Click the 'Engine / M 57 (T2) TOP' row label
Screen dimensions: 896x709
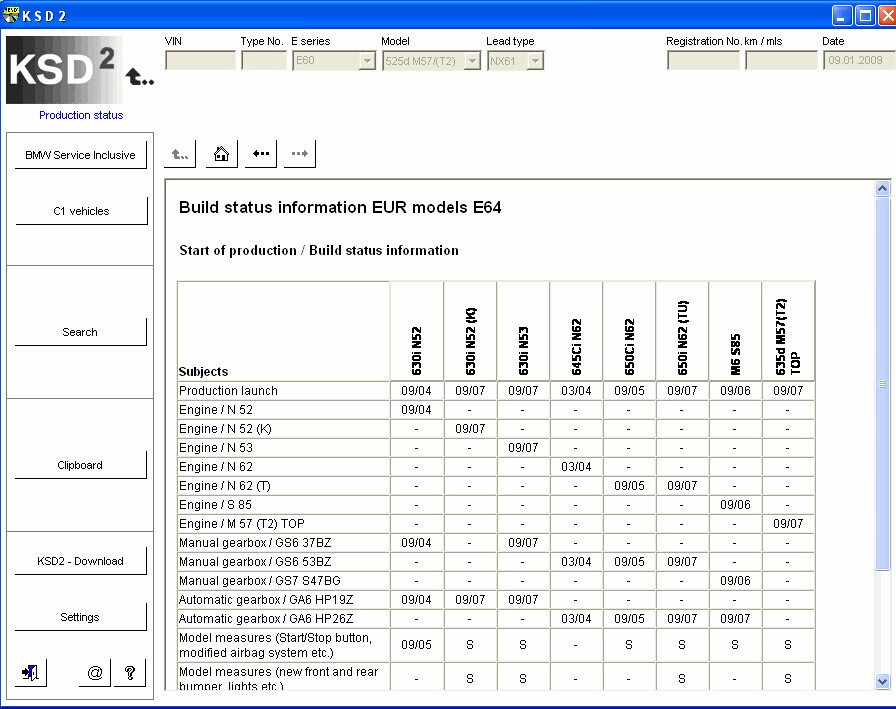[x=242, y=523]
